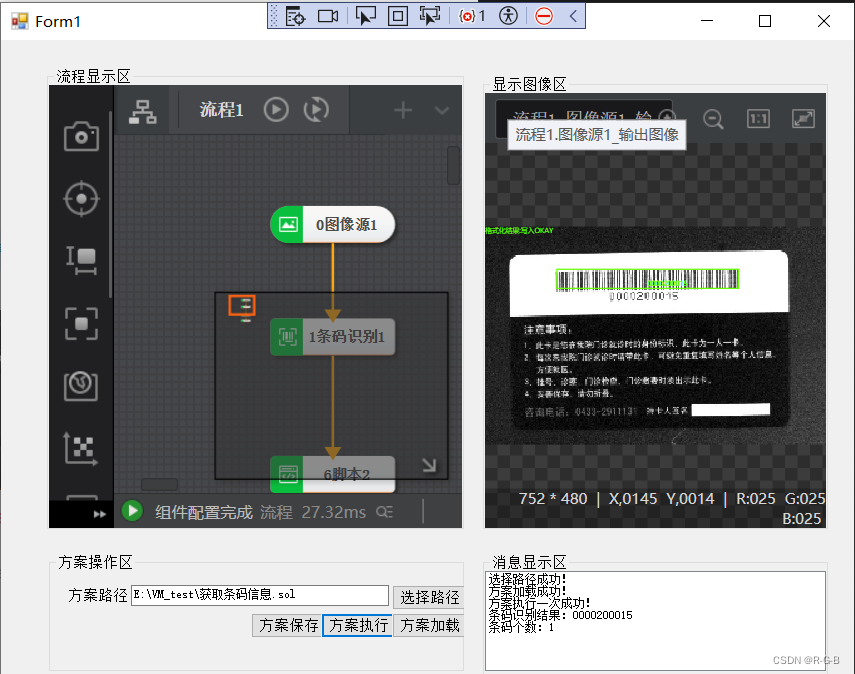Add a new flow with plus icon

coord(403,110)
